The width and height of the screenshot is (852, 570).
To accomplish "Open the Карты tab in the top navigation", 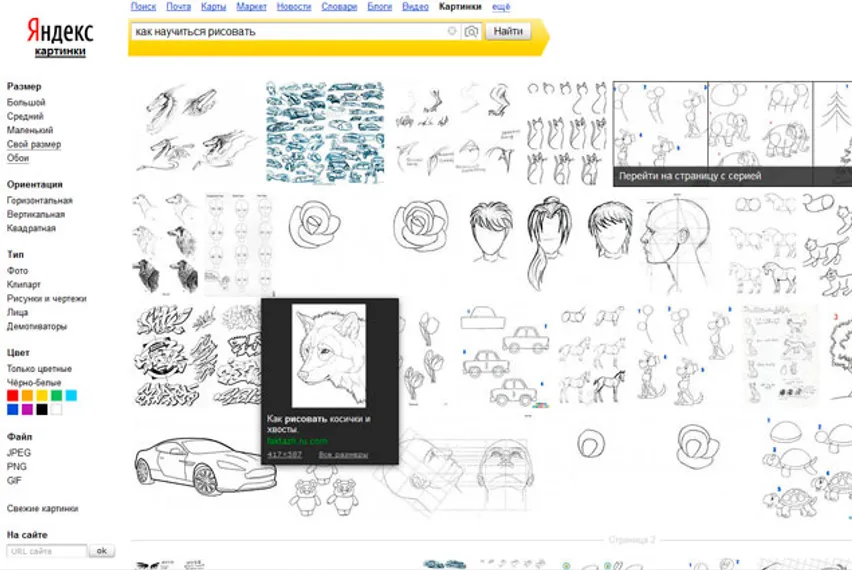I will (x=211, y=6).
